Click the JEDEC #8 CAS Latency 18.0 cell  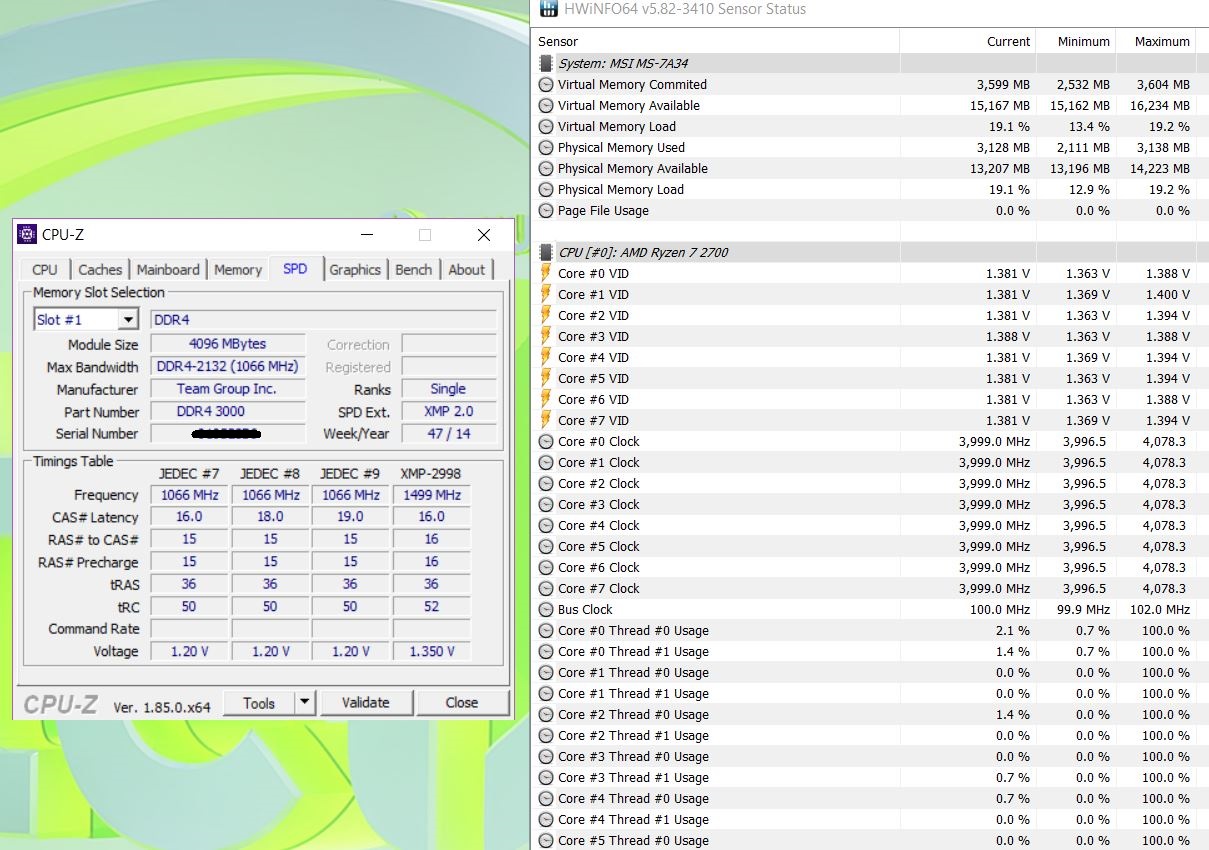270,517
